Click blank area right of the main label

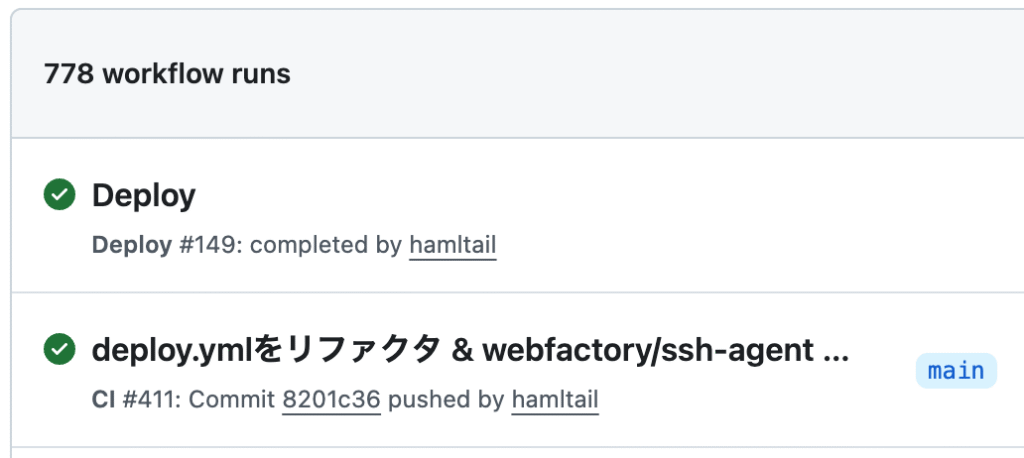click(x=1010, y=371)
